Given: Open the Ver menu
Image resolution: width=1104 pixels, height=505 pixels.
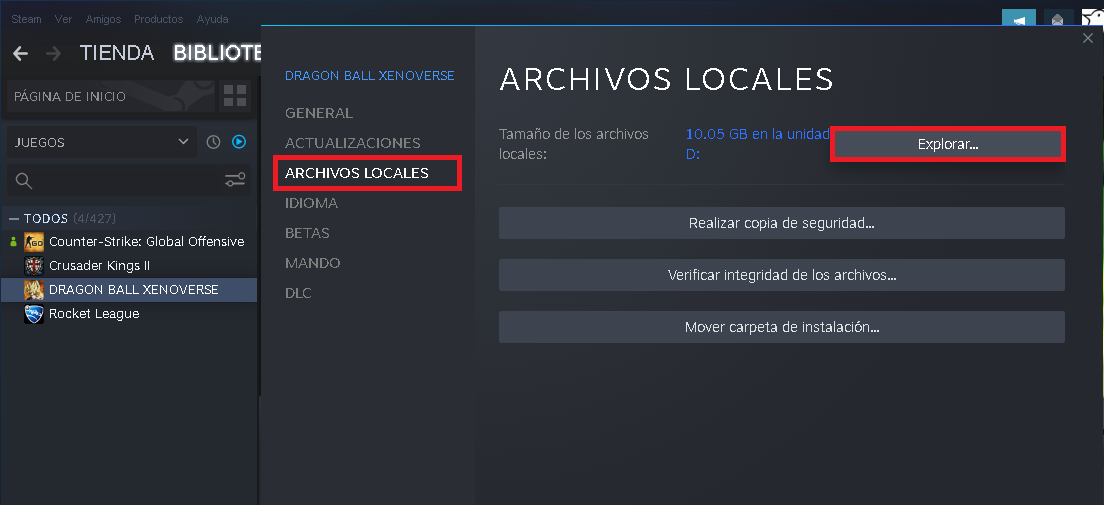Looking at the screenshot, I should 63,19.
